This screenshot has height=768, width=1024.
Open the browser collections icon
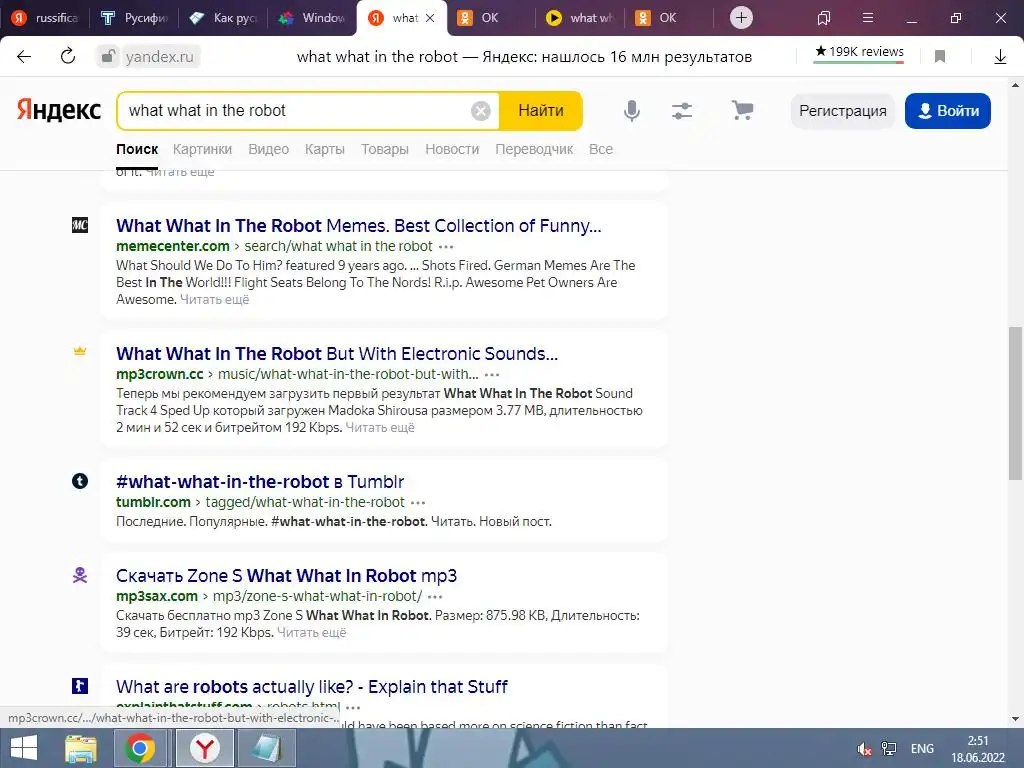824,18
